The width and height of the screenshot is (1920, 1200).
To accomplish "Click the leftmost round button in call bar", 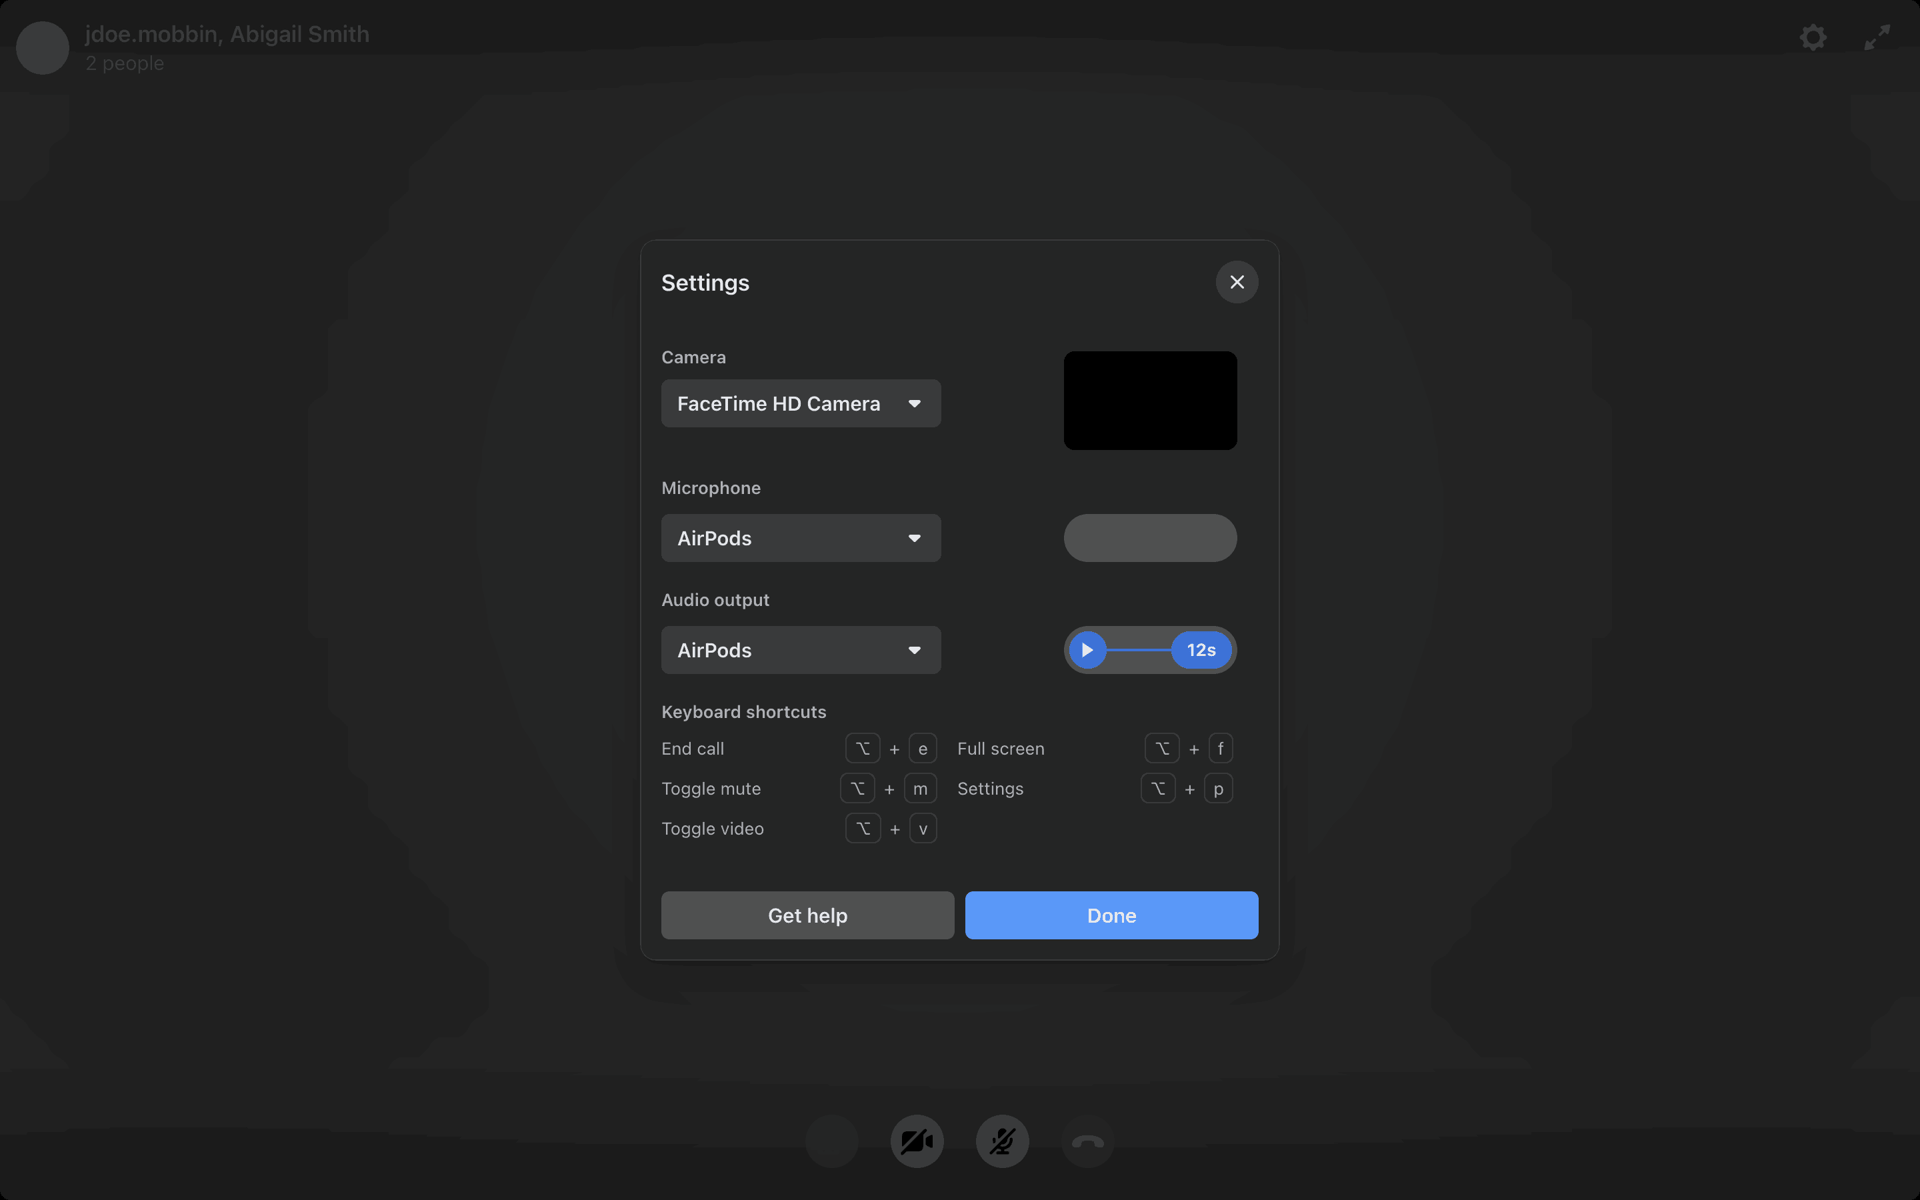I will tap(832, 1141).
